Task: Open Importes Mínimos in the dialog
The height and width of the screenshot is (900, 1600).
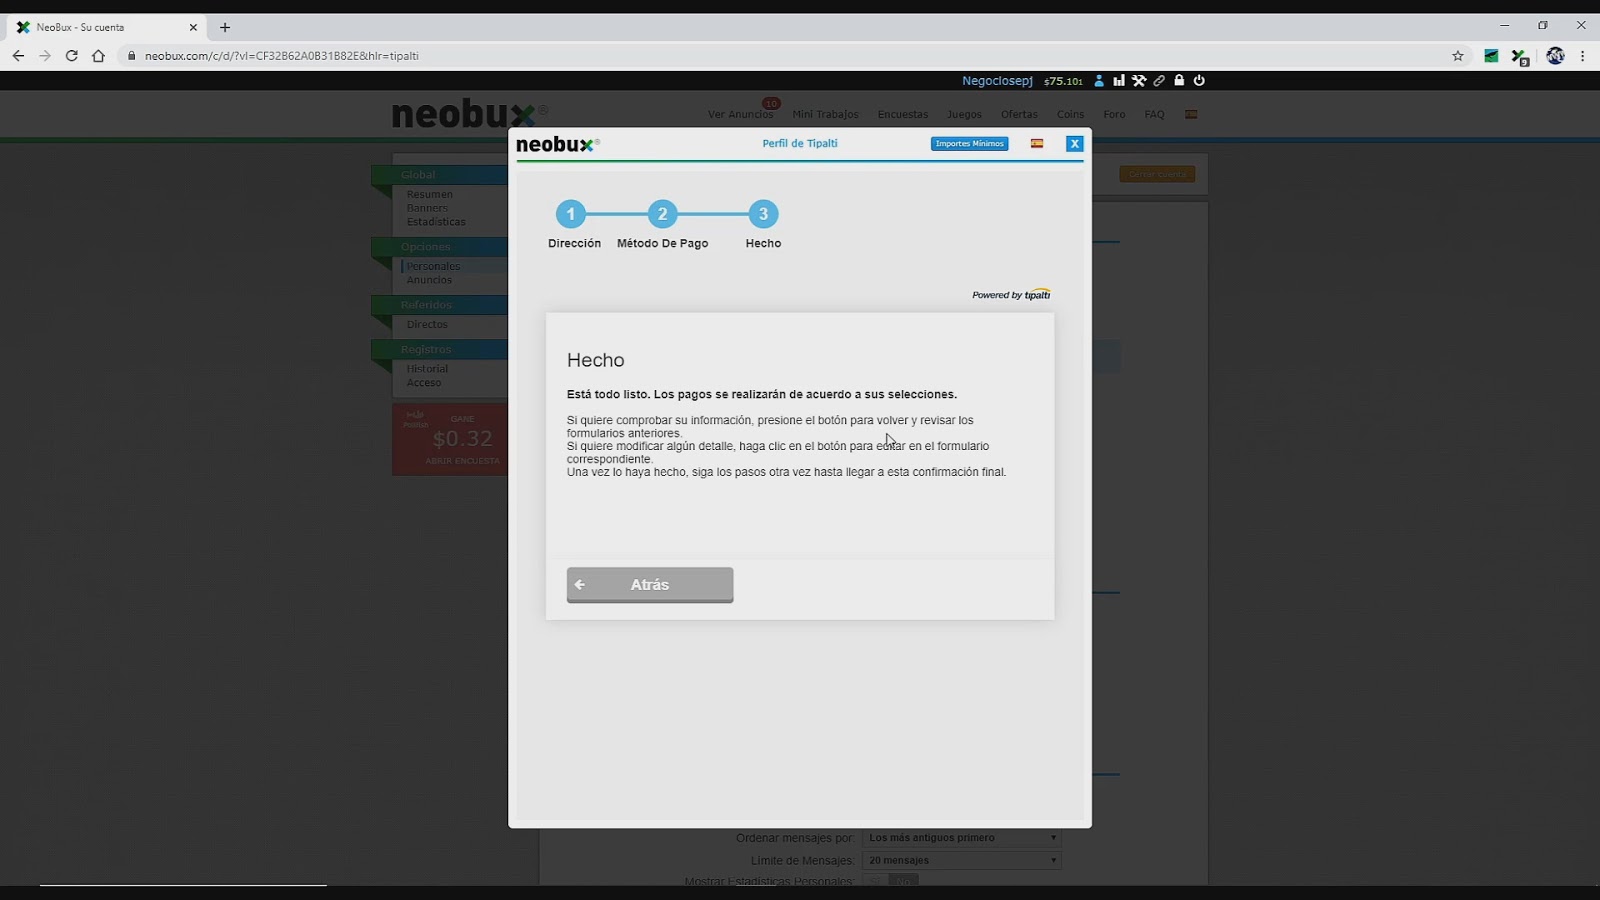Action: [x=969, y=144]
